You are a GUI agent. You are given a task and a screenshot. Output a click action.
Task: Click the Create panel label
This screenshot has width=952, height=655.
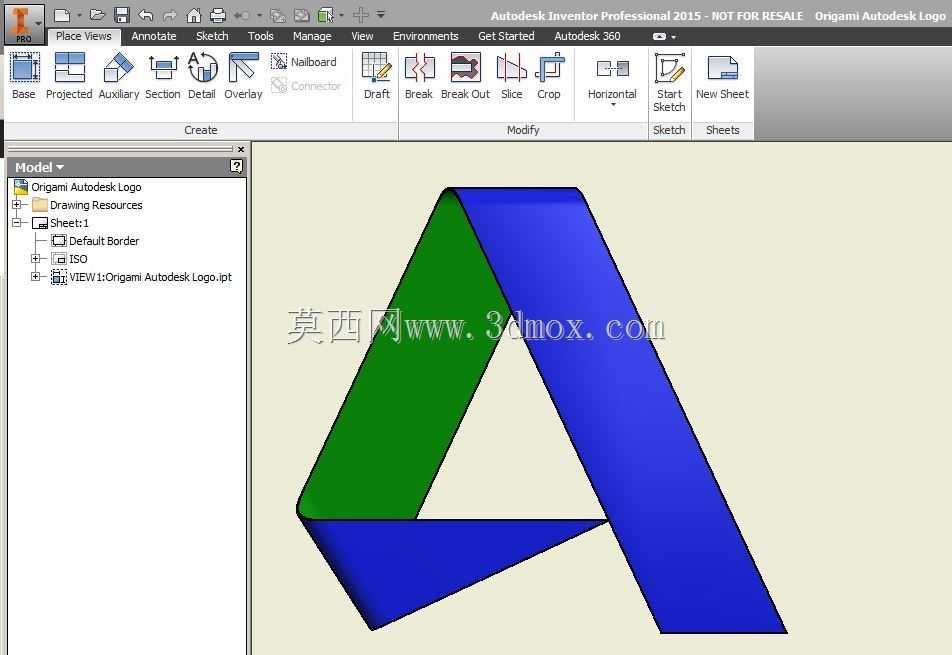click(201, 130)
